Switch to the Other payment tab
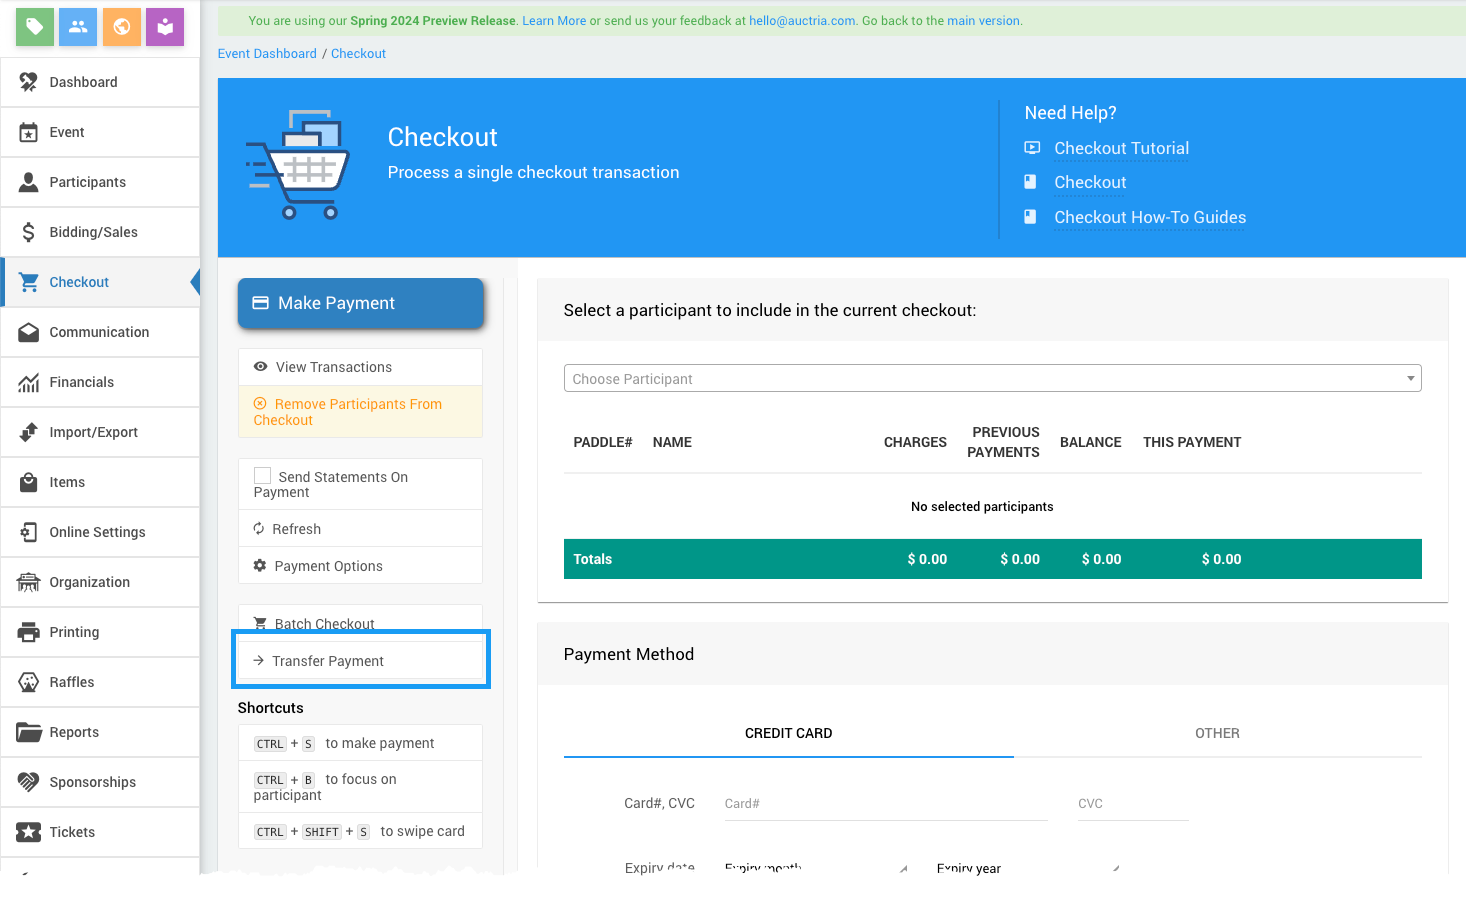Viewport: 1466px width, 901px height. point(1216,733)
